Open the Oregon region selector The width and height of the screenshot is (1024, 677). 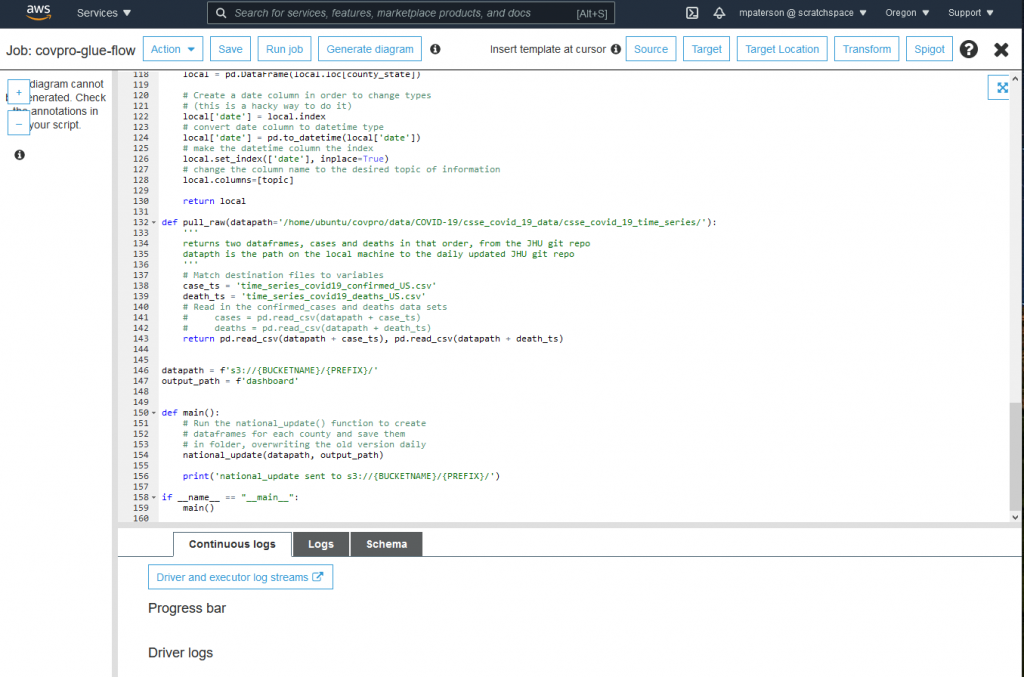pyautogui.click(x=907, y=13)
